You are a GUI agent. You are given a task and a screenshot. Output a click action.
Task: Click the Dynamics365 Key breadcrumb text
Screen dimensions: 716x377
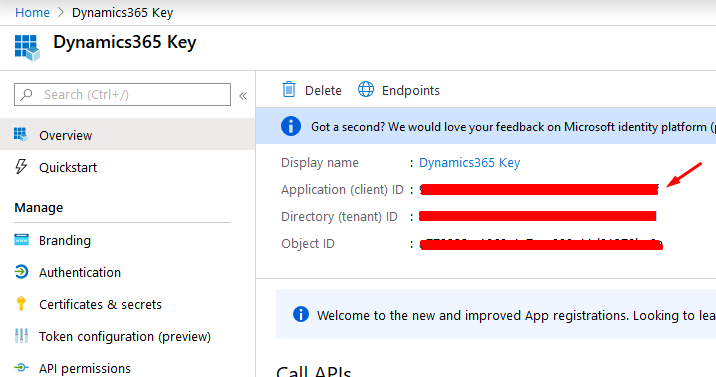122,12
